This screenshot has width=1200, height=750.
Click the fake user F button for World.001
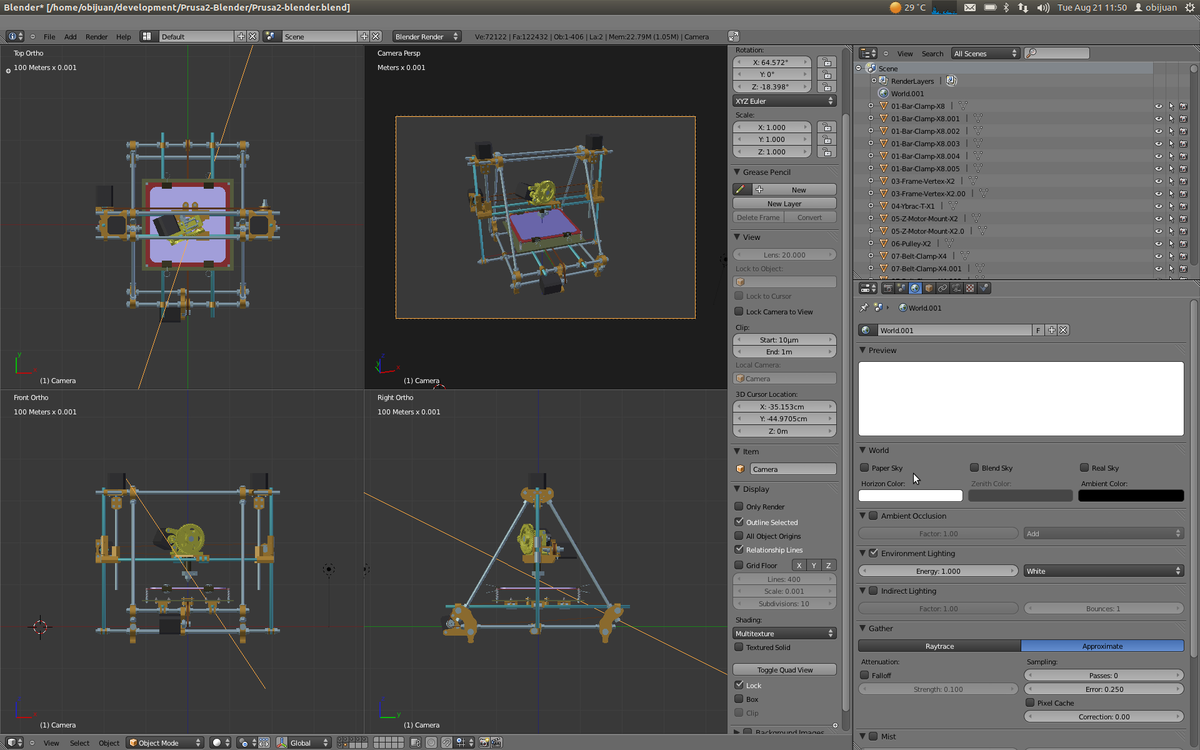coord(1038,330)
